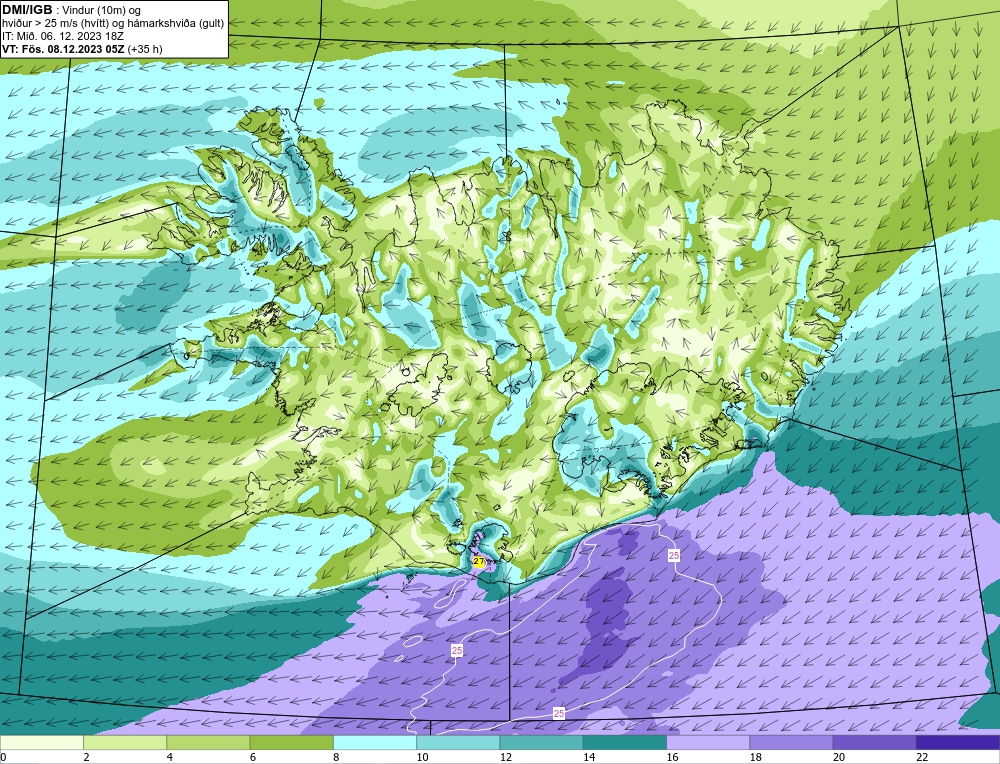Select the medium purple 18–20 m/s legend swatch

tap(791, 743)
